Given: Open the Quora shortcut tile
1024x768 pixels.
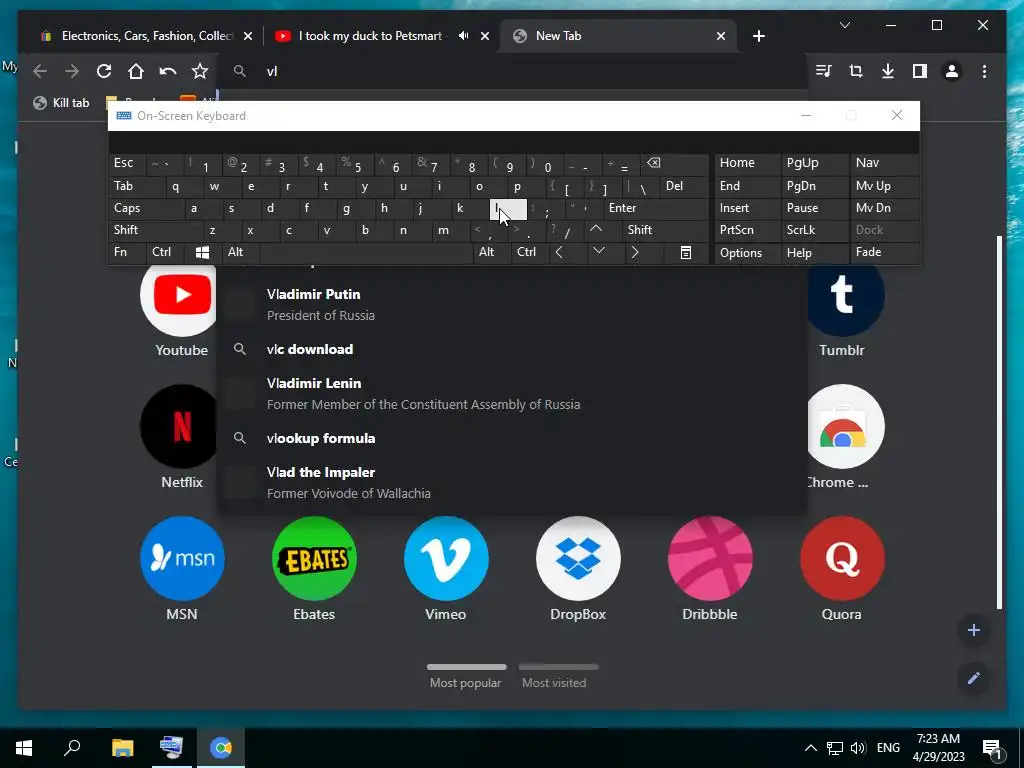Looking at the screenshot, I should click(x=842, y=568).
